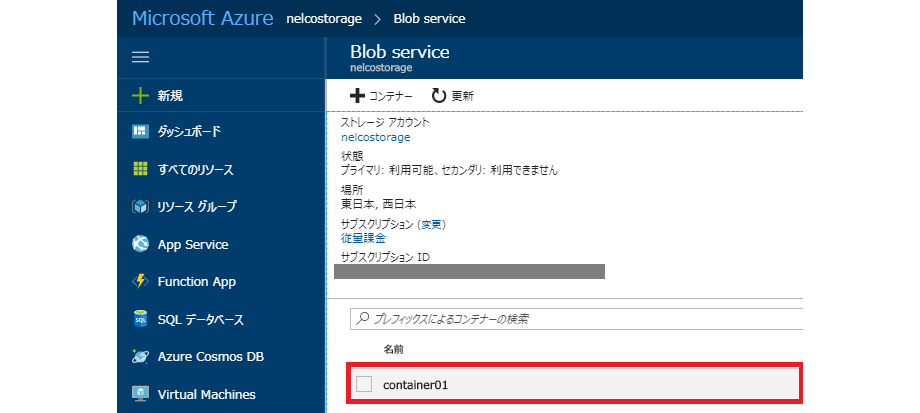Screen dimensions: 920x413
Task: Click the 東日本, 西日本 location text
Action: (x=378, y=205)
